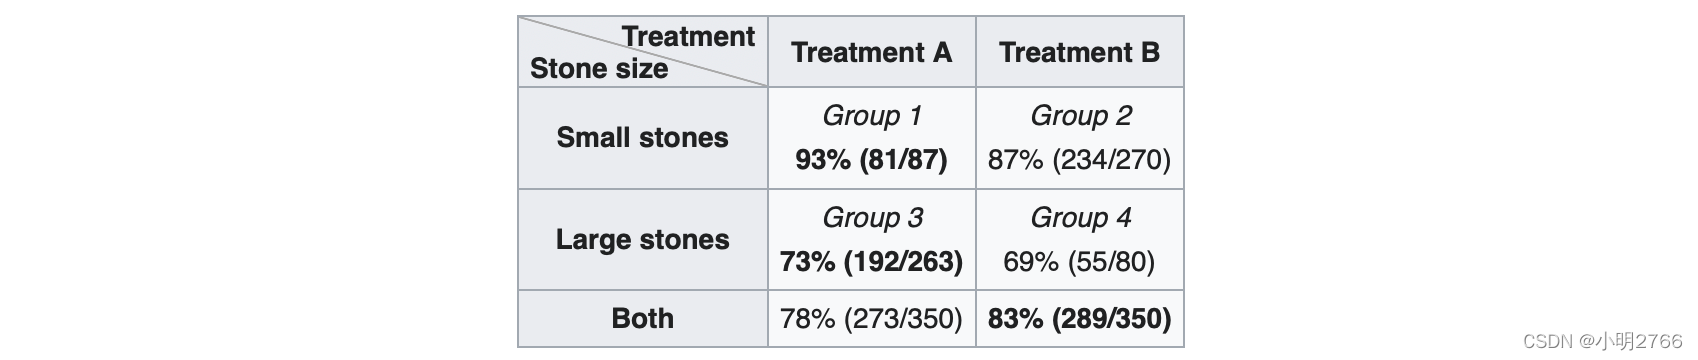Click the Group 1 label
The width and height of the screenshot is (1698, 360).
point(871,116)
